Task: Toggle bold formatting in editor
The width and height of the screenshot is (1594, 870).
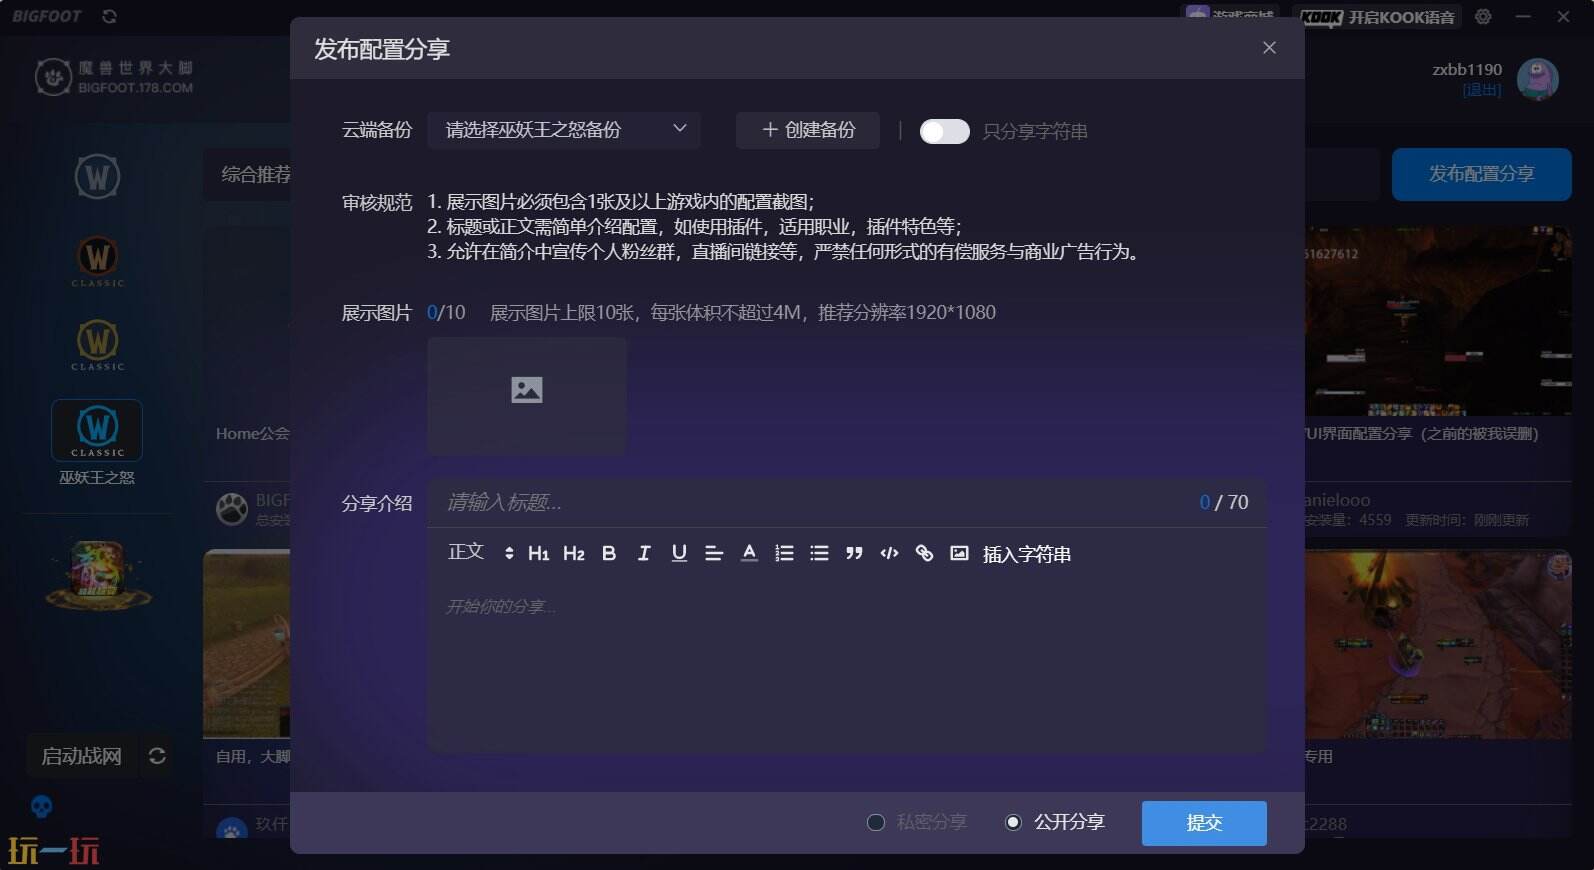Action: point(609,553)
